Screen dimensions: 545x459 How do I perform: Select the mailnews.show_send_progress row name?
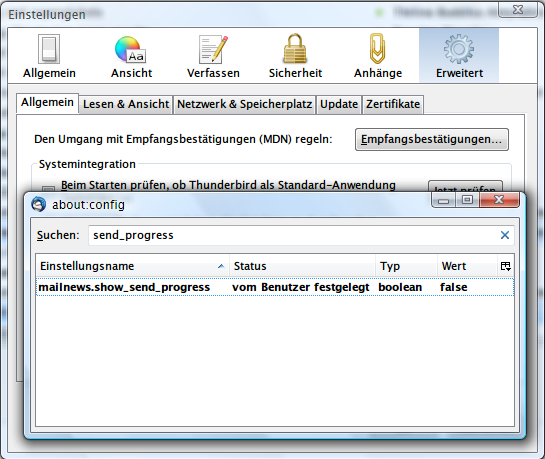[x=124, y=287]
